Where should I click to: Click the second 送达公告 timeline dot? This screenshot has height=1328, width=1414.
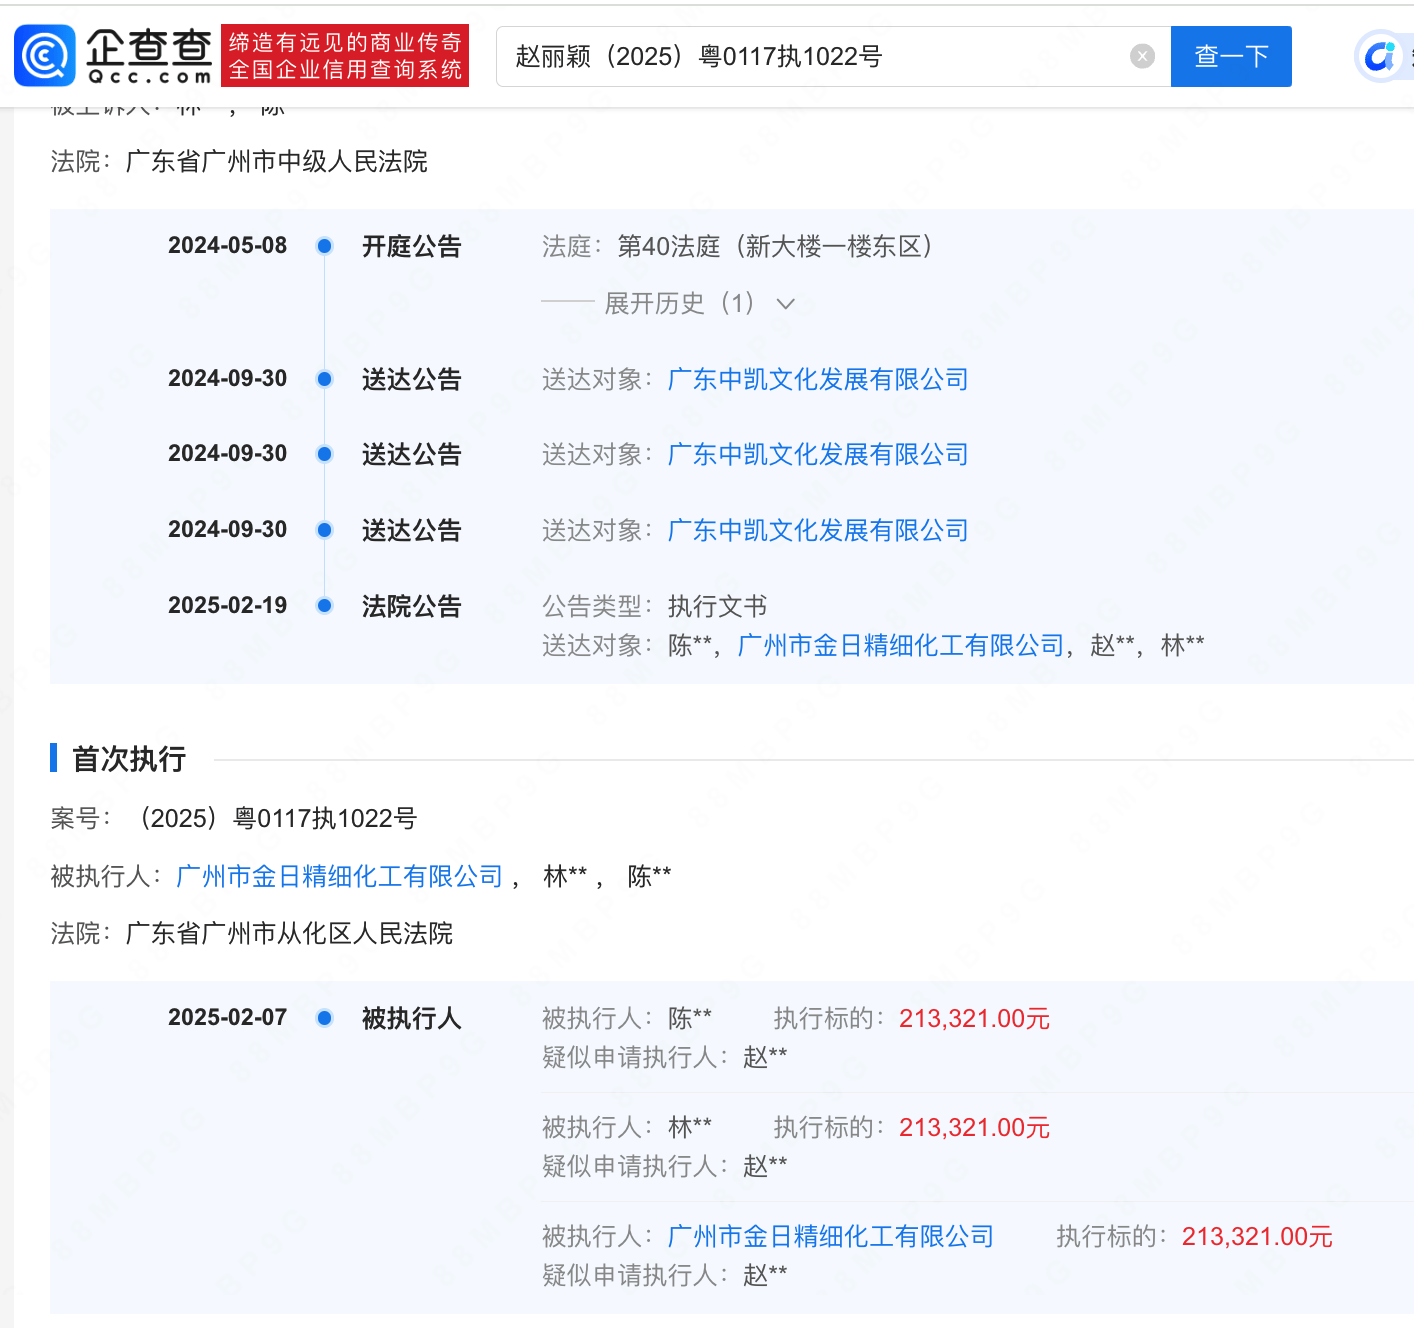(324, 454)
